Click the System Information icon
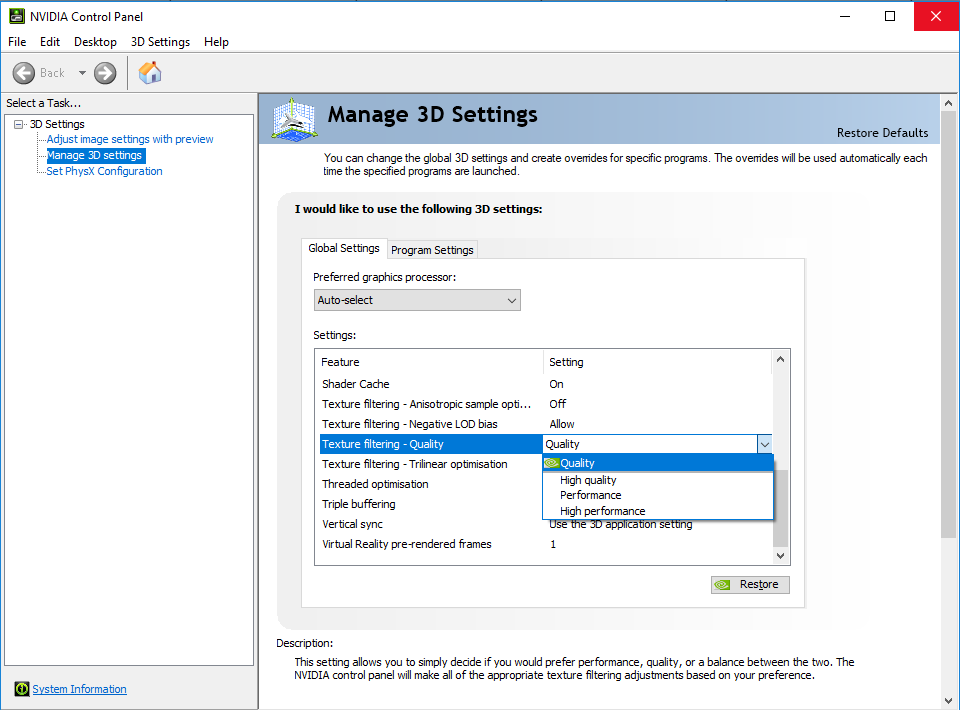The image size is (960, 710). pyautogui.click(x=21, y=689)
